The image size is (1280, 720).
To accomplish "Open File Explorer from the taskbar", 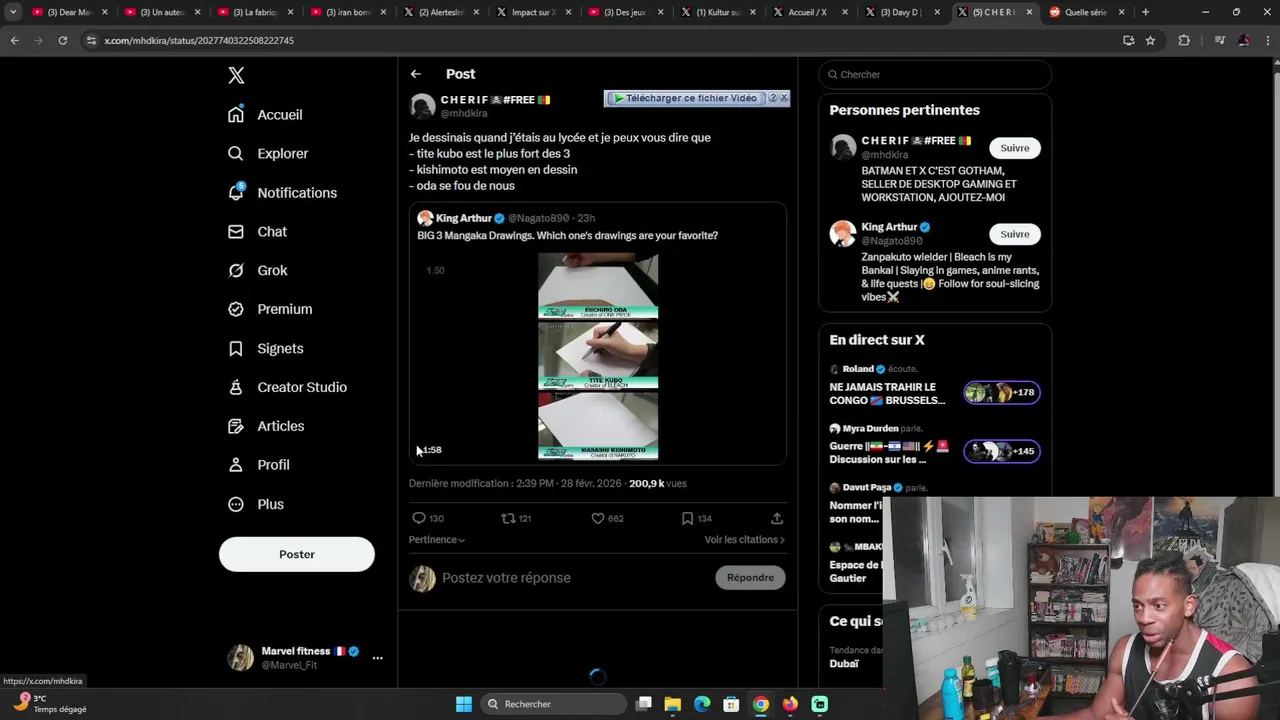I will point(673,704).
